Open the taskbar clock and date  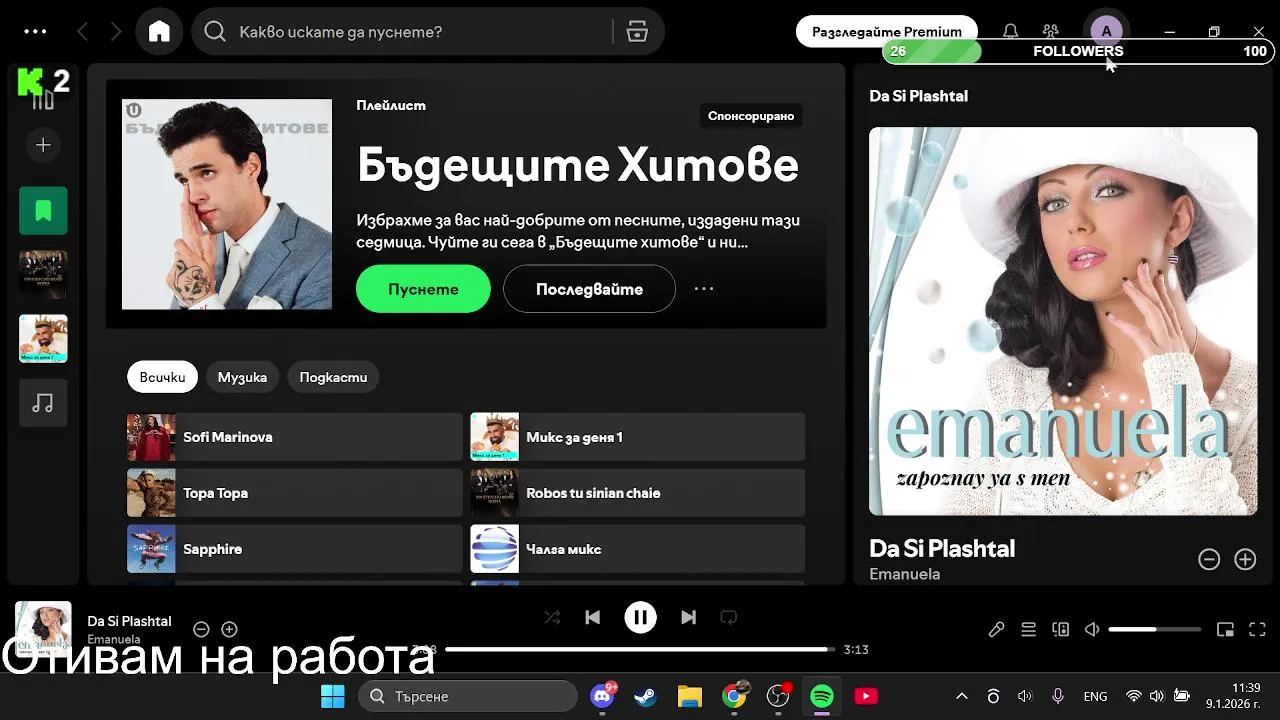[1233, 696]
